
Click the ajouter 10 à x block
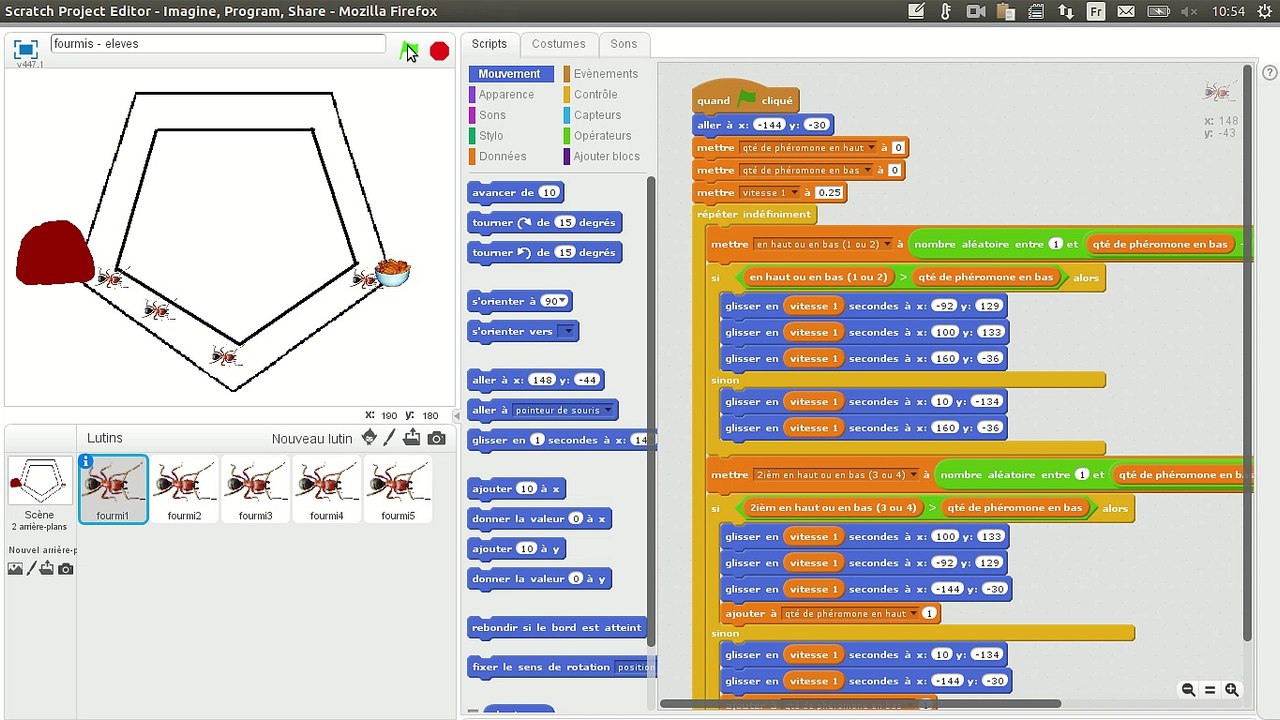pos(517,489)
